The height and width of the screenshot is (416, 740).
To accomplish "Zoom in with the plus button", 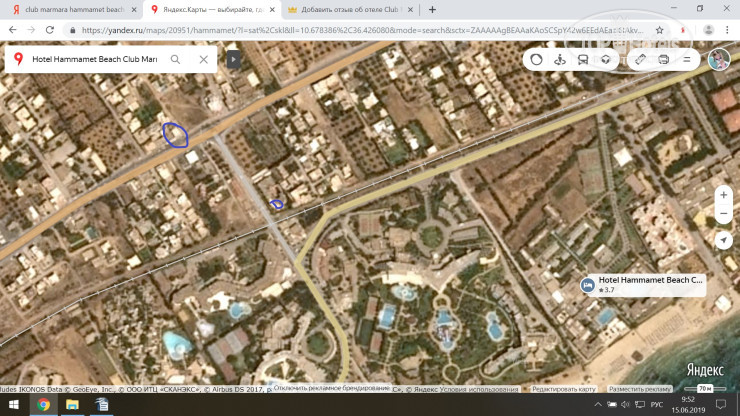I will click(x=723, y=194).
